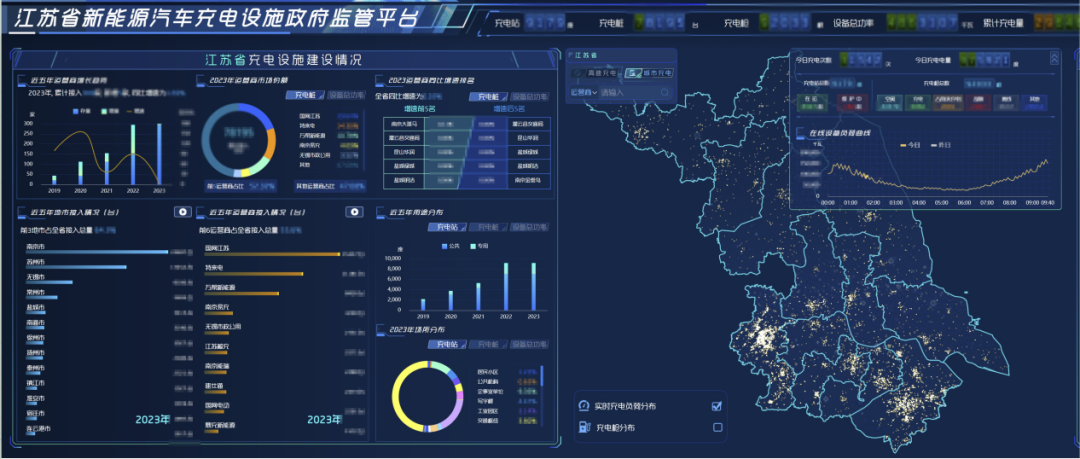
Task: Click the 其他 gun status tile
Action: [1034, 102]
